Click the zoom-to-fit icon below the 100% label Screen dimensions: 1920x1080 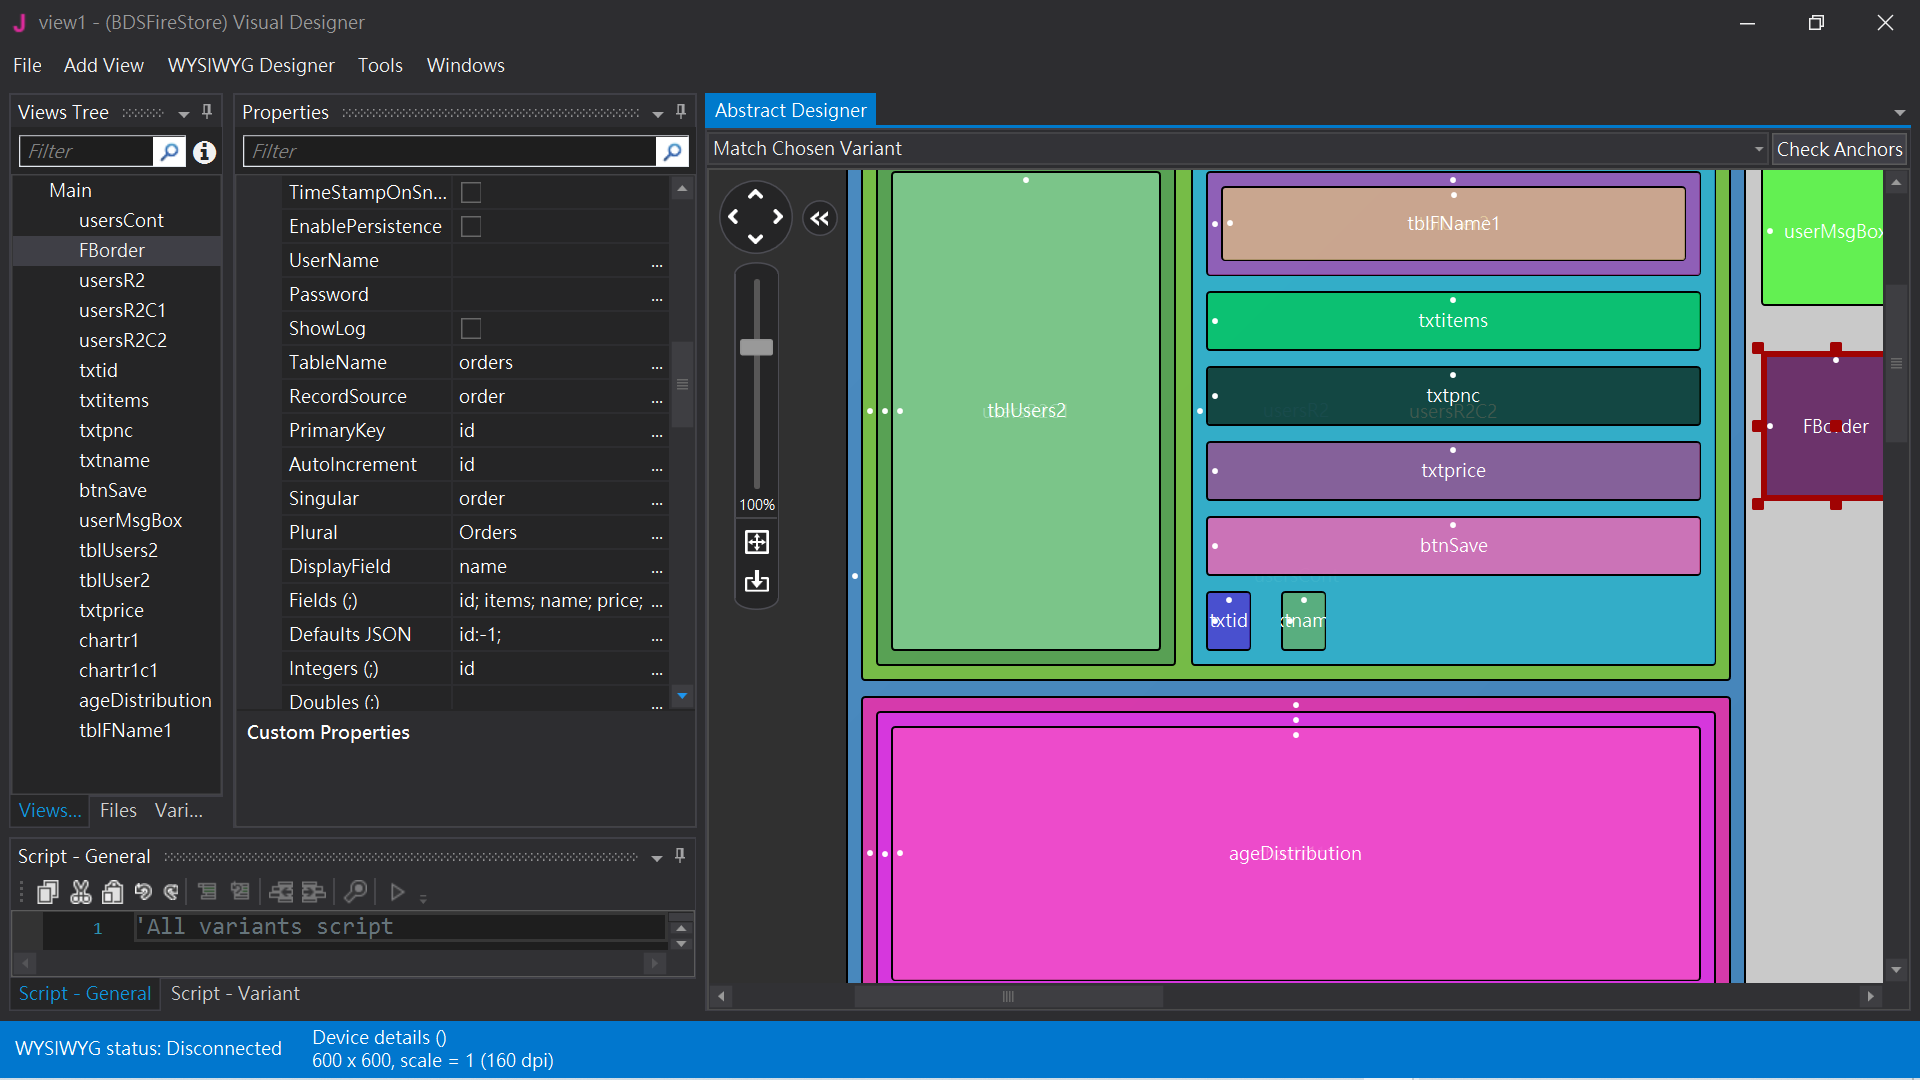(757, 542)
